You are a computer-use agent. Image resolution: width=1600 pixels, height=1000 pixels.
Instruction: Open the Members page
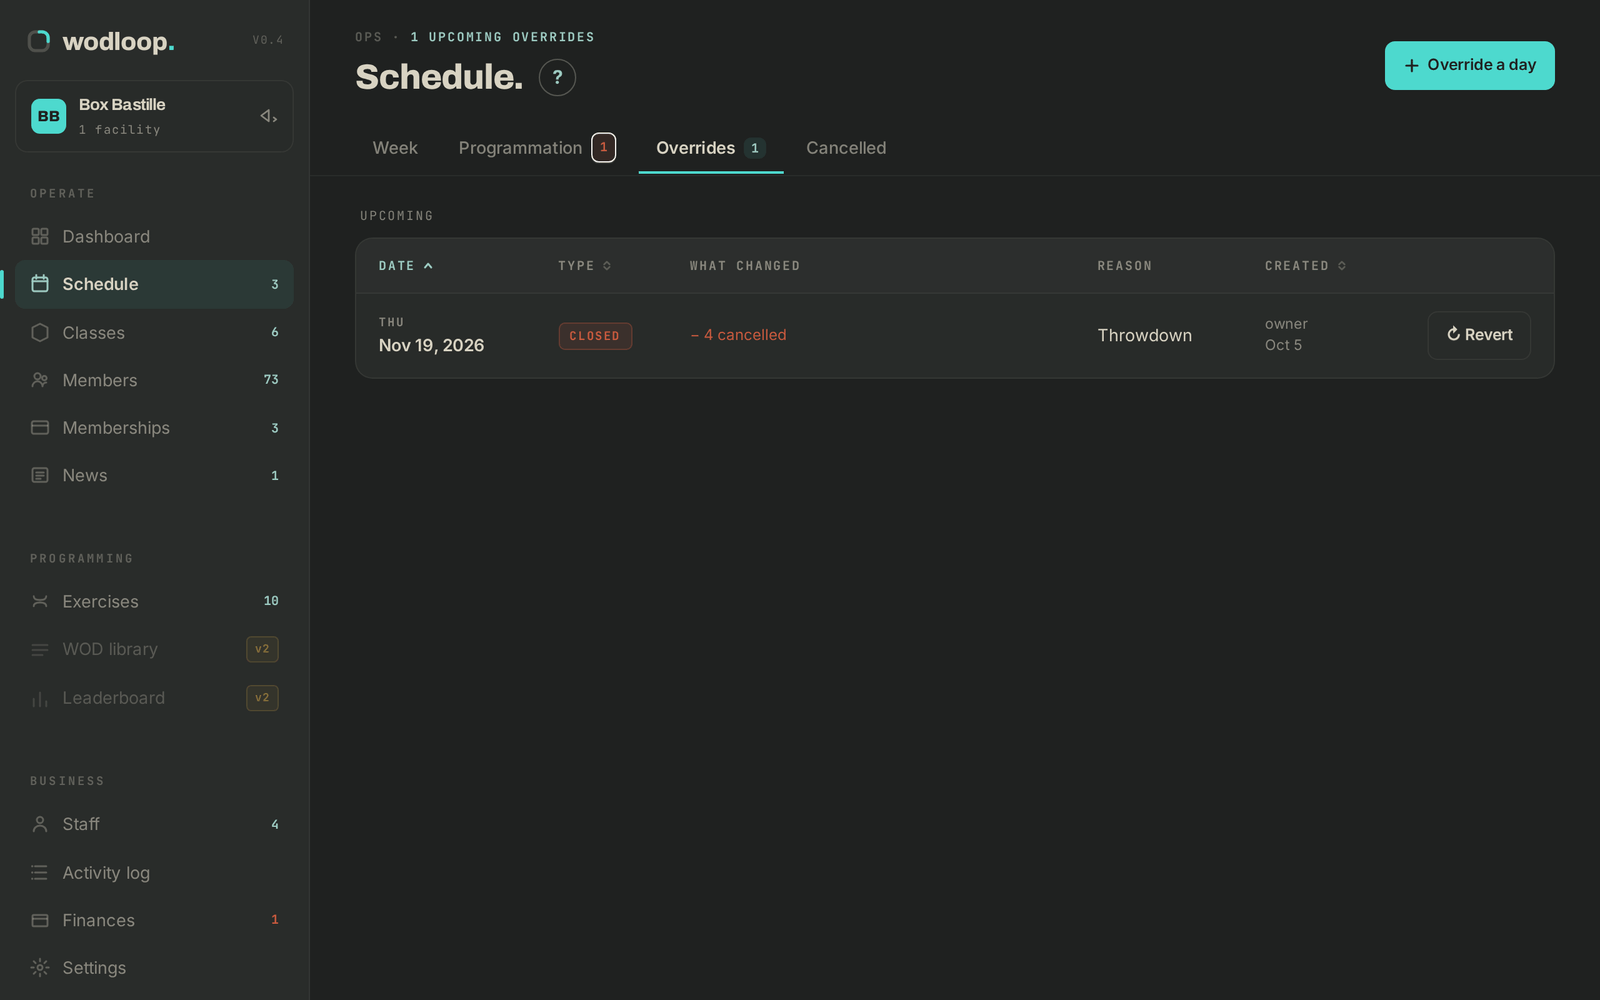(154, 380)
